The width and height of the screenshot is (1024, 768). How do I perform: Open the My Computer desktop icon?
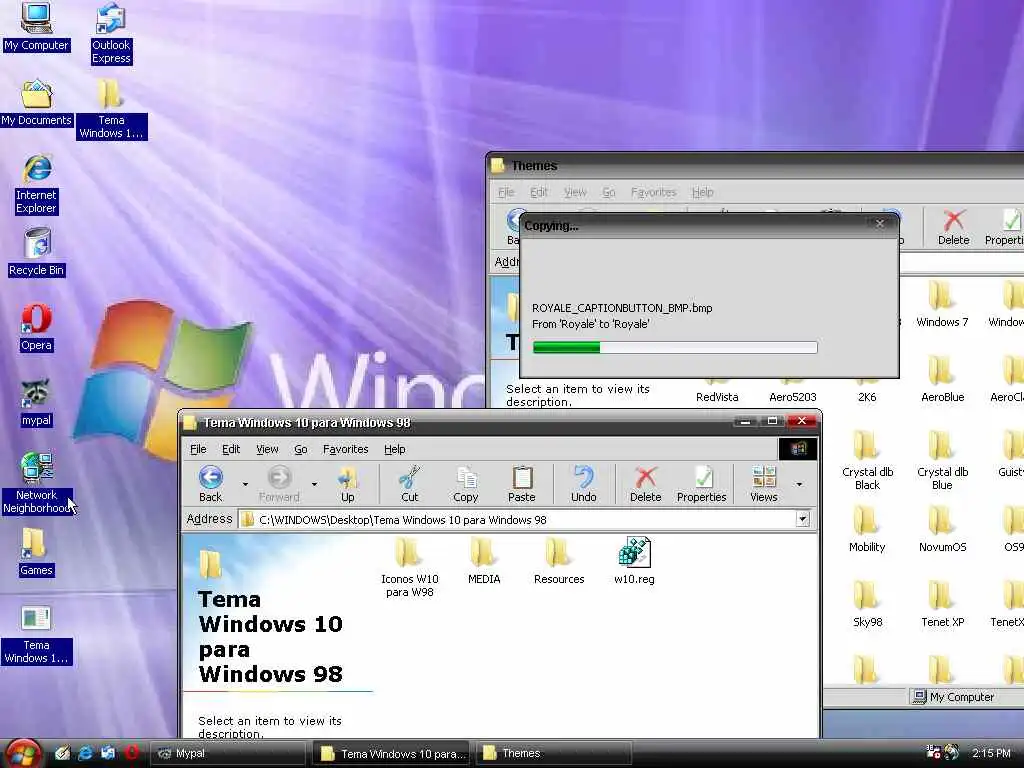tap(36, 26)
